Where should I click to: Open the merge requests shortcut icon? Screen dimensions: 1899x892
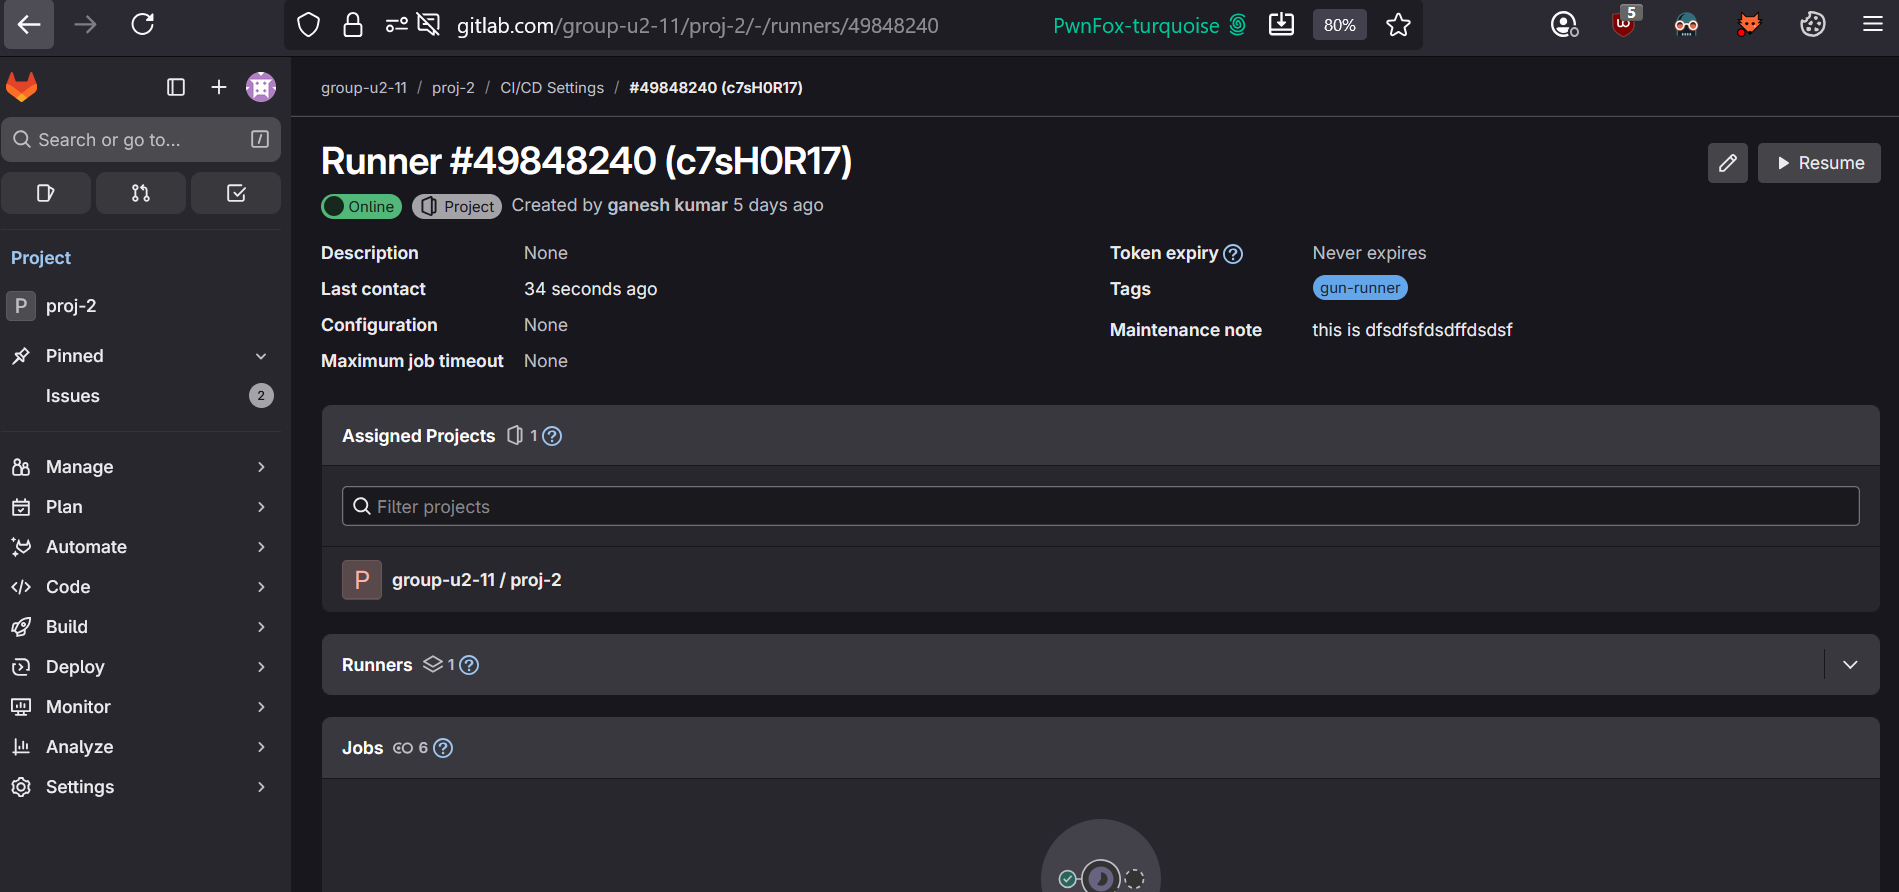[141, 193]
